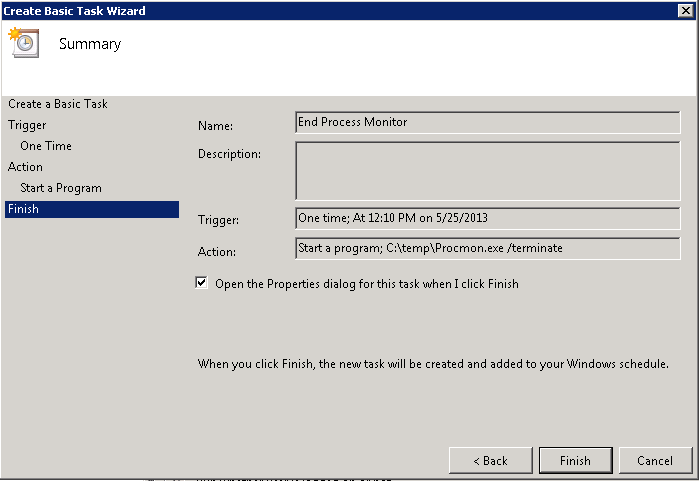The width and height of the screenshot is (699, 481).
Task: Click inside the empty Description box
Action: pyautogui.click(x=487, y=170)
